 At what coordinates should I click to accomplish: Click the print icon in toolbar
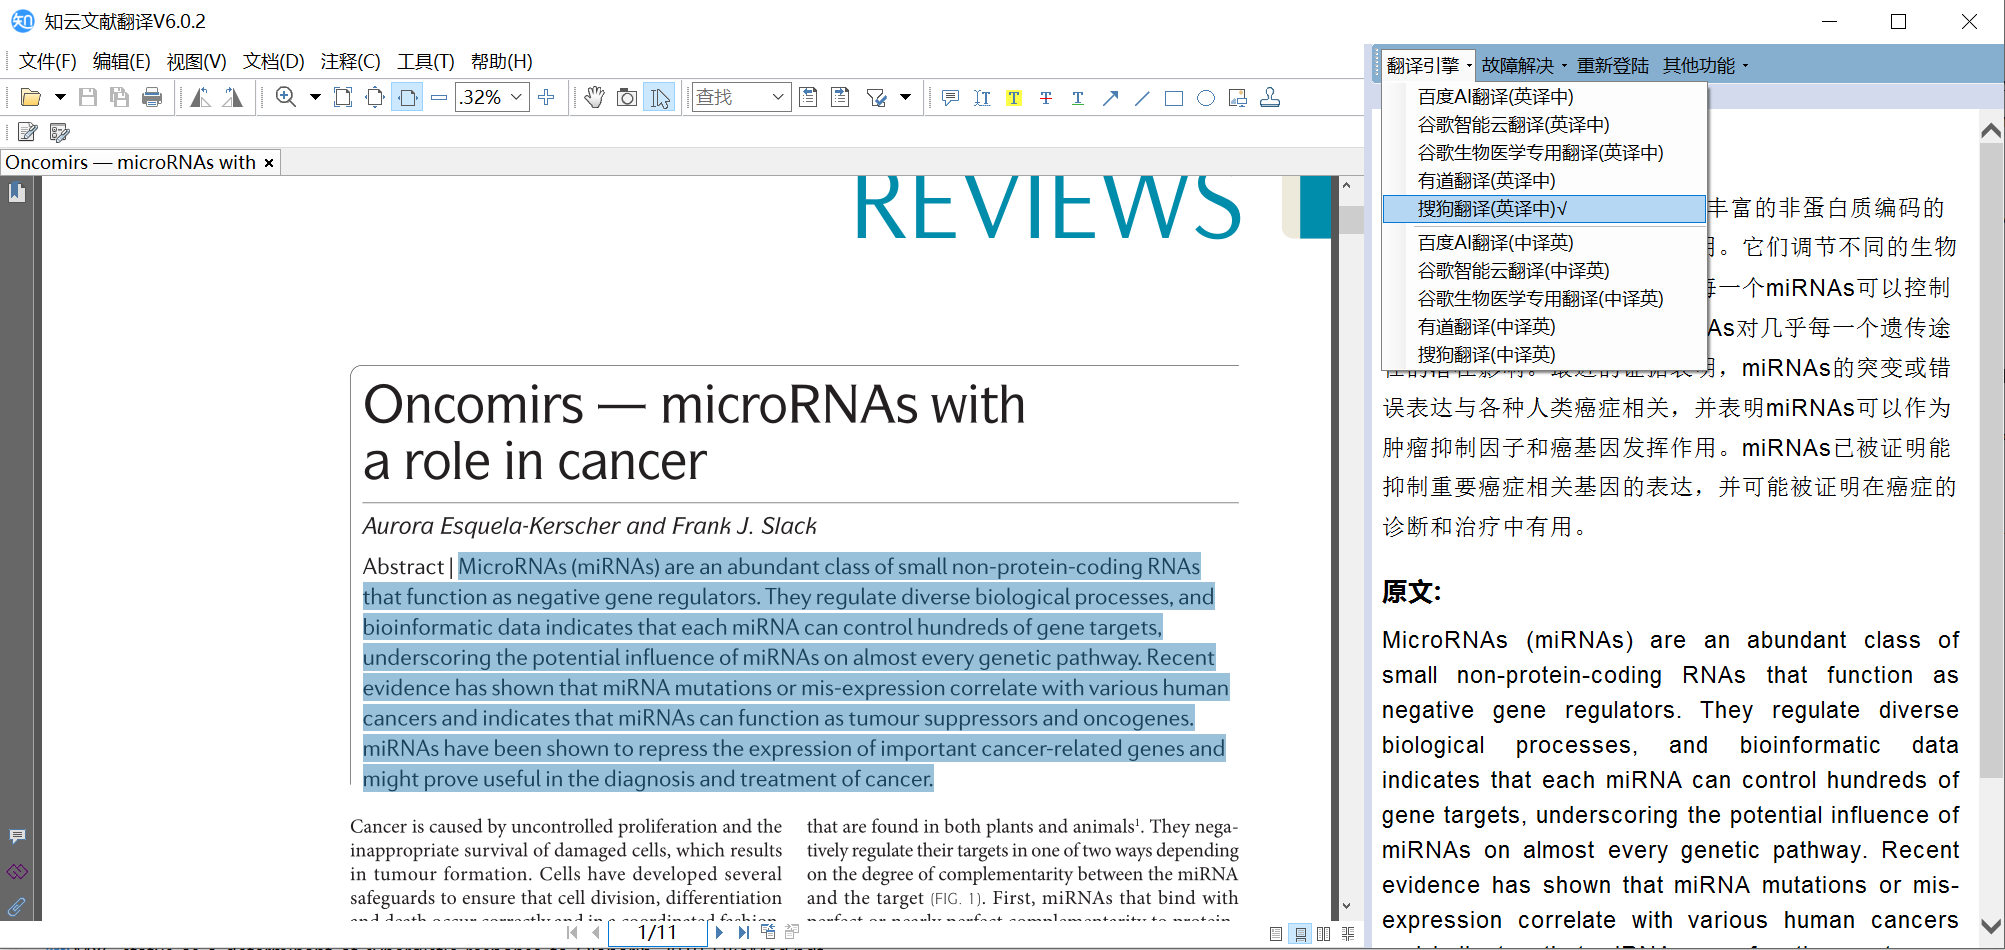pos(152,97)
